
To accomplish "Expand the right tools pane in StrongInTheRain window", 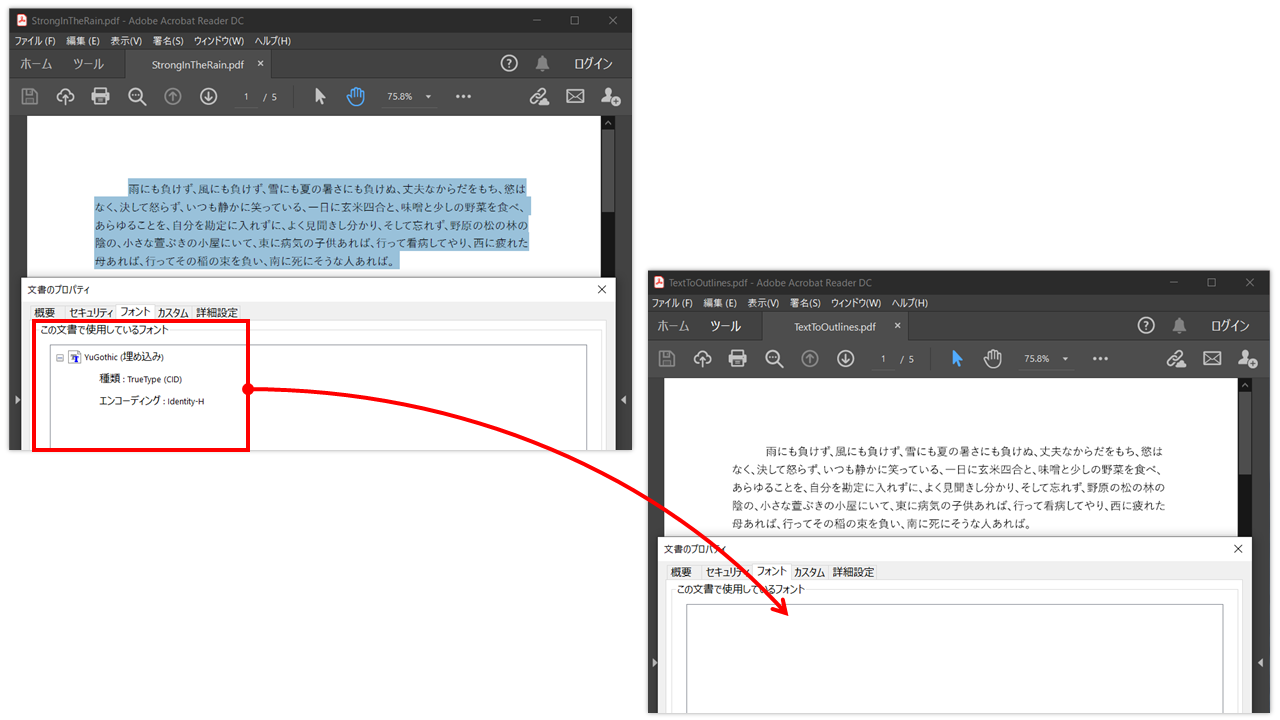I will coord(624,400).
